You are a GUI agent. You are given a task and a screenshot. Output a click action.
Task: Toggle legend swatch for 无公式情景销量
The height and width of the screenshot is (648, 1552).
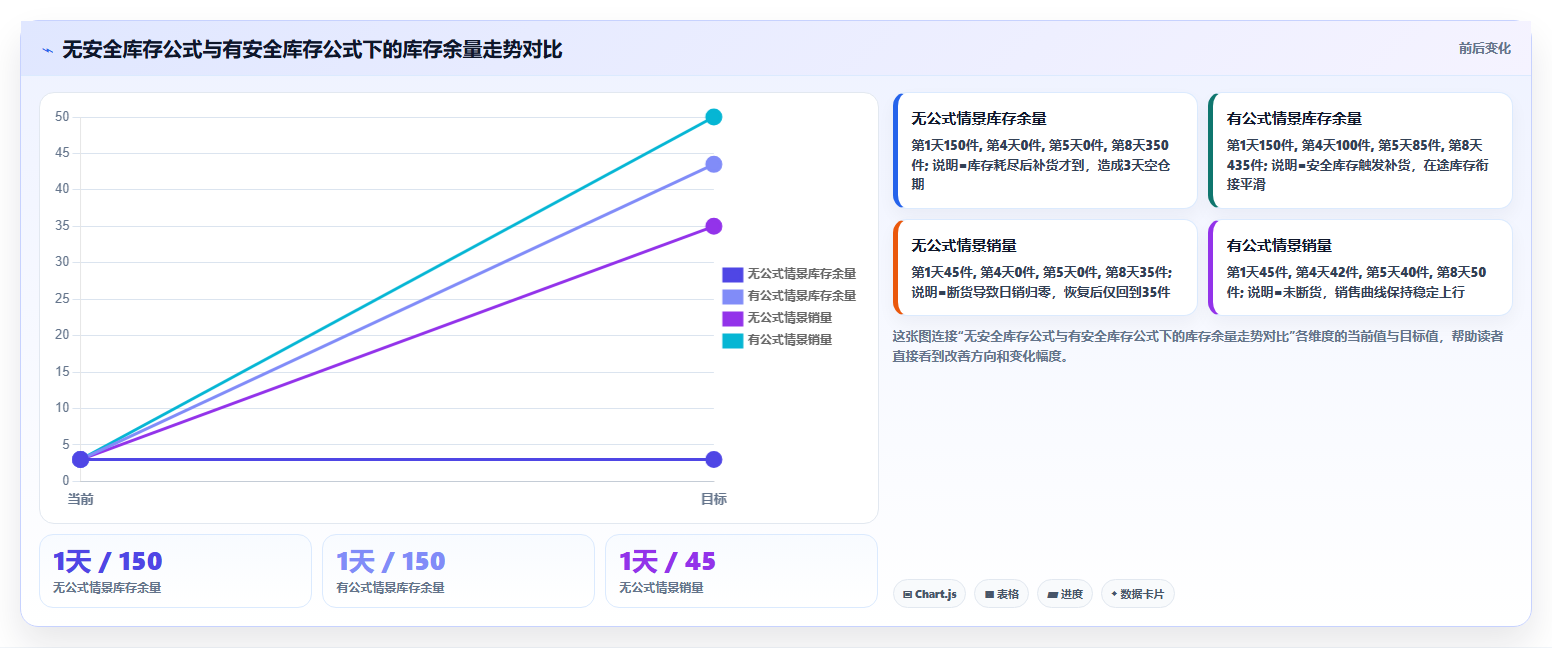tap(732, 318)
